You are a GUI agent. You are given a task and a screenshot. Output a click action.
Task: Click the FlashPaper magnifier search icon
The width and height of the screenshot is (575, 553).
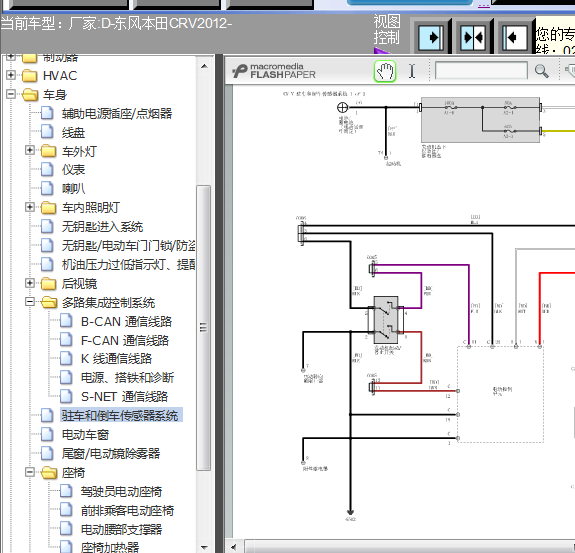pos(542,71)
